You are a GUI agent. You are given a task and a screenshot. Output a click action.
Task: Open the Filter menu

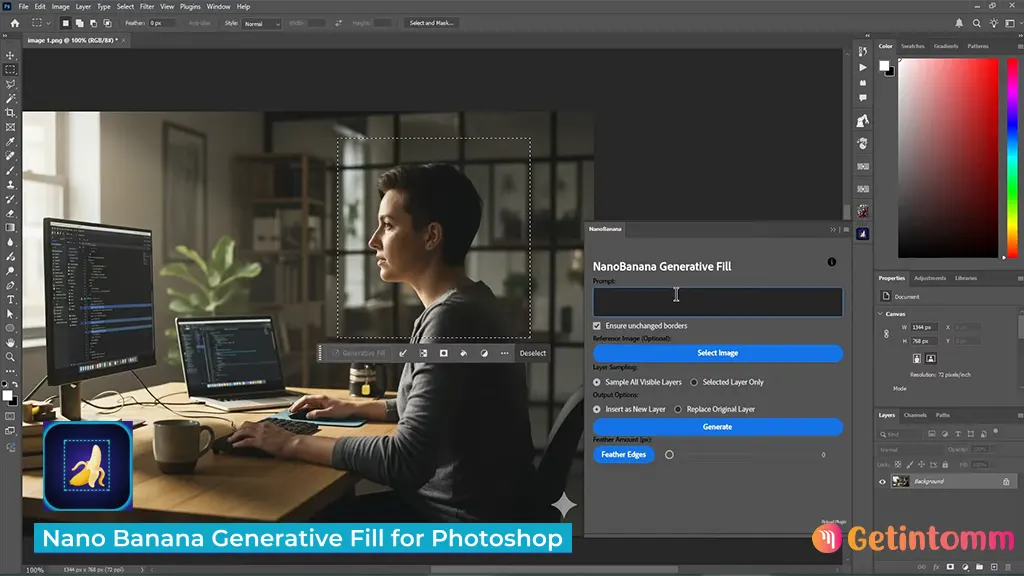click(147, 7)
